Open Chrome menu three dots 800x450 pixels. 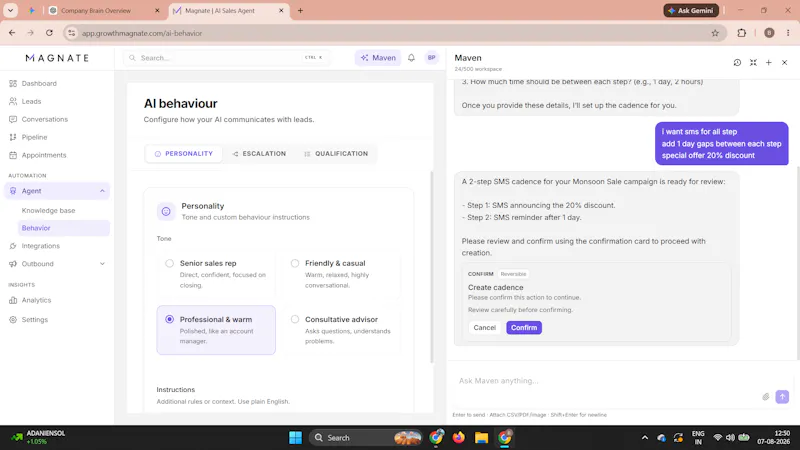pos(788,33)
